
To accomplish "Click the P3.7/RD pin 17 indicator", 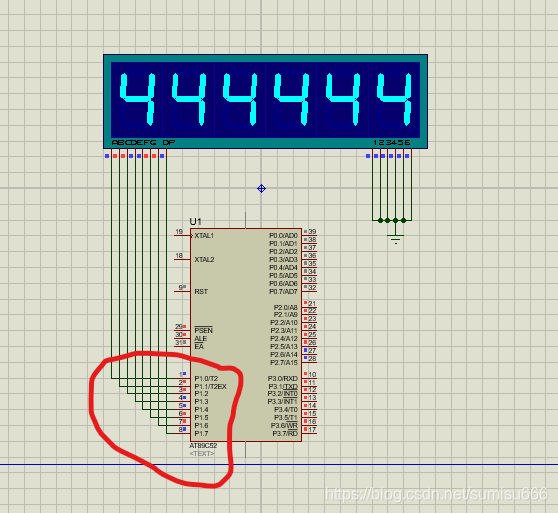I will coord(305,429).
